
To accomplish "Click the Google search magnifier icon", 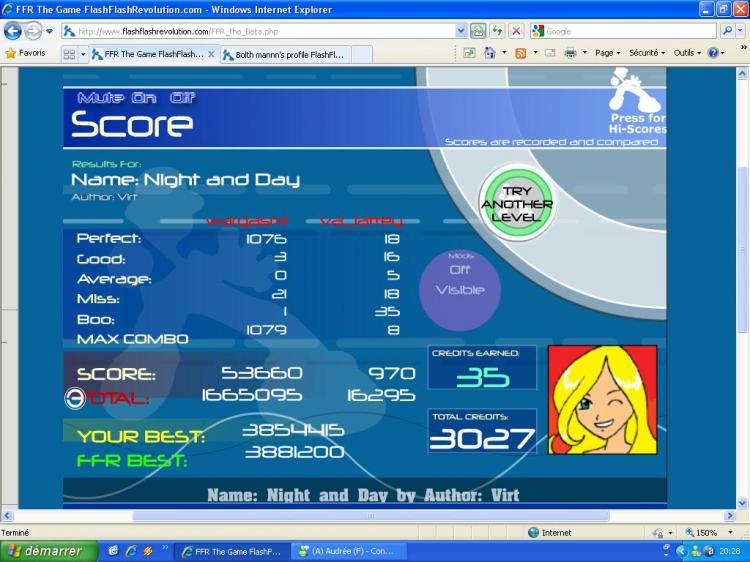I will point(727,31).
